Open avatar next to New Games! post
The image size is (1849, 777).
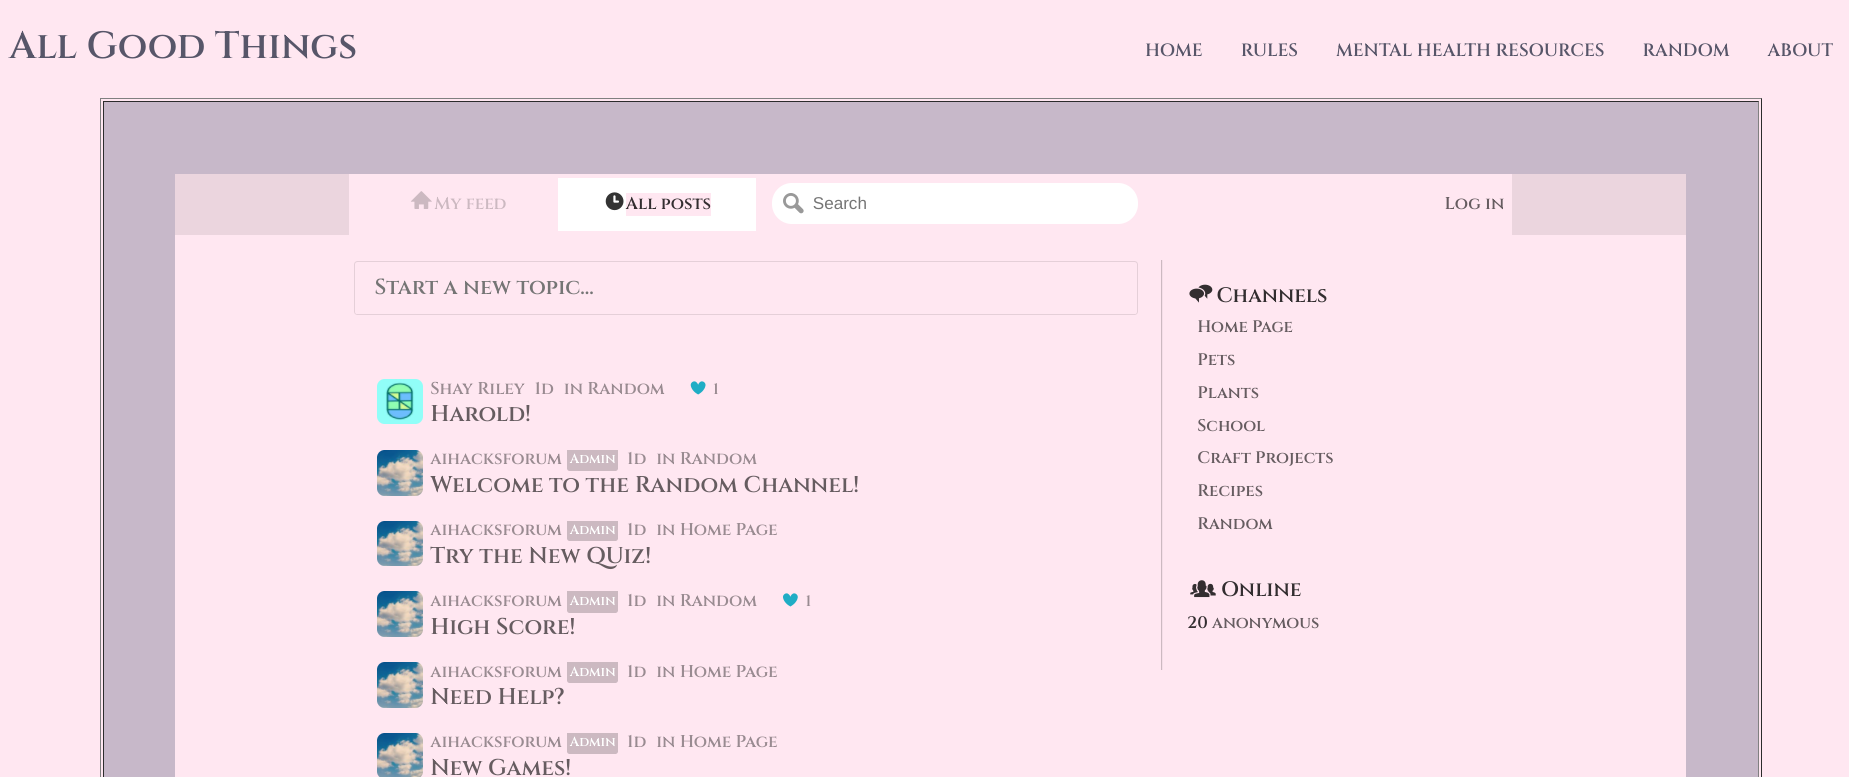(400, 755)
